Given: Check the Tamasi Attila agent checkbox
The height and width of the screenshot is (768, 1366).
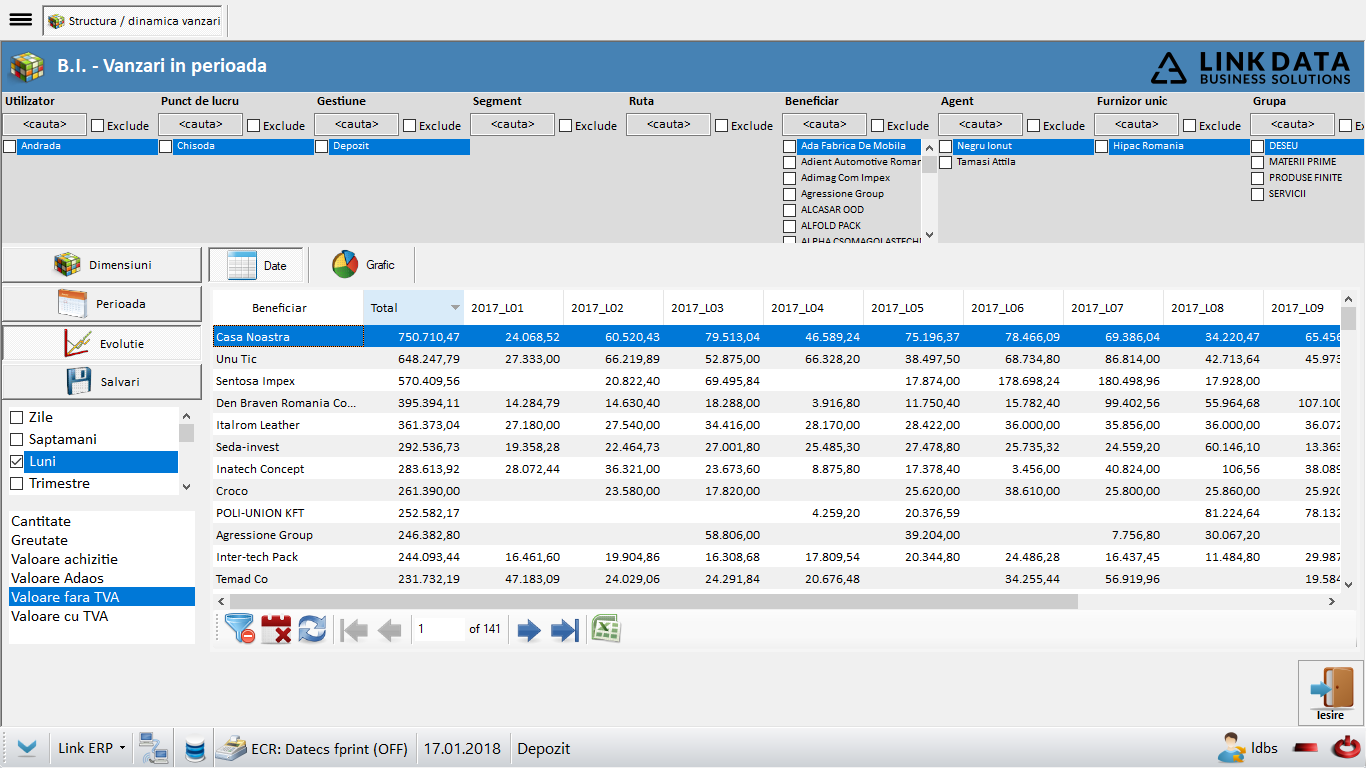Looking at the screenshot, I should tap(945, 162).
